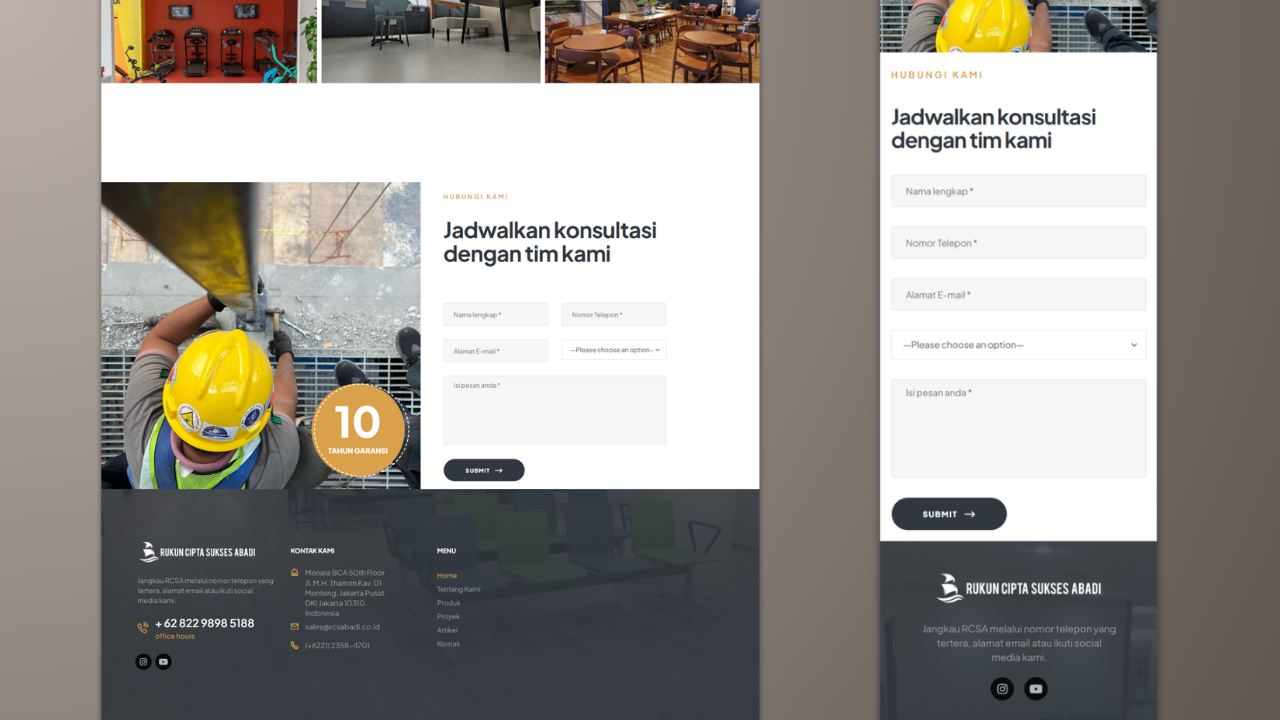This screenshot has height=720, width=1280.
Task: Go to Tentang Kami in footer menu
Action: click(458, 590)
